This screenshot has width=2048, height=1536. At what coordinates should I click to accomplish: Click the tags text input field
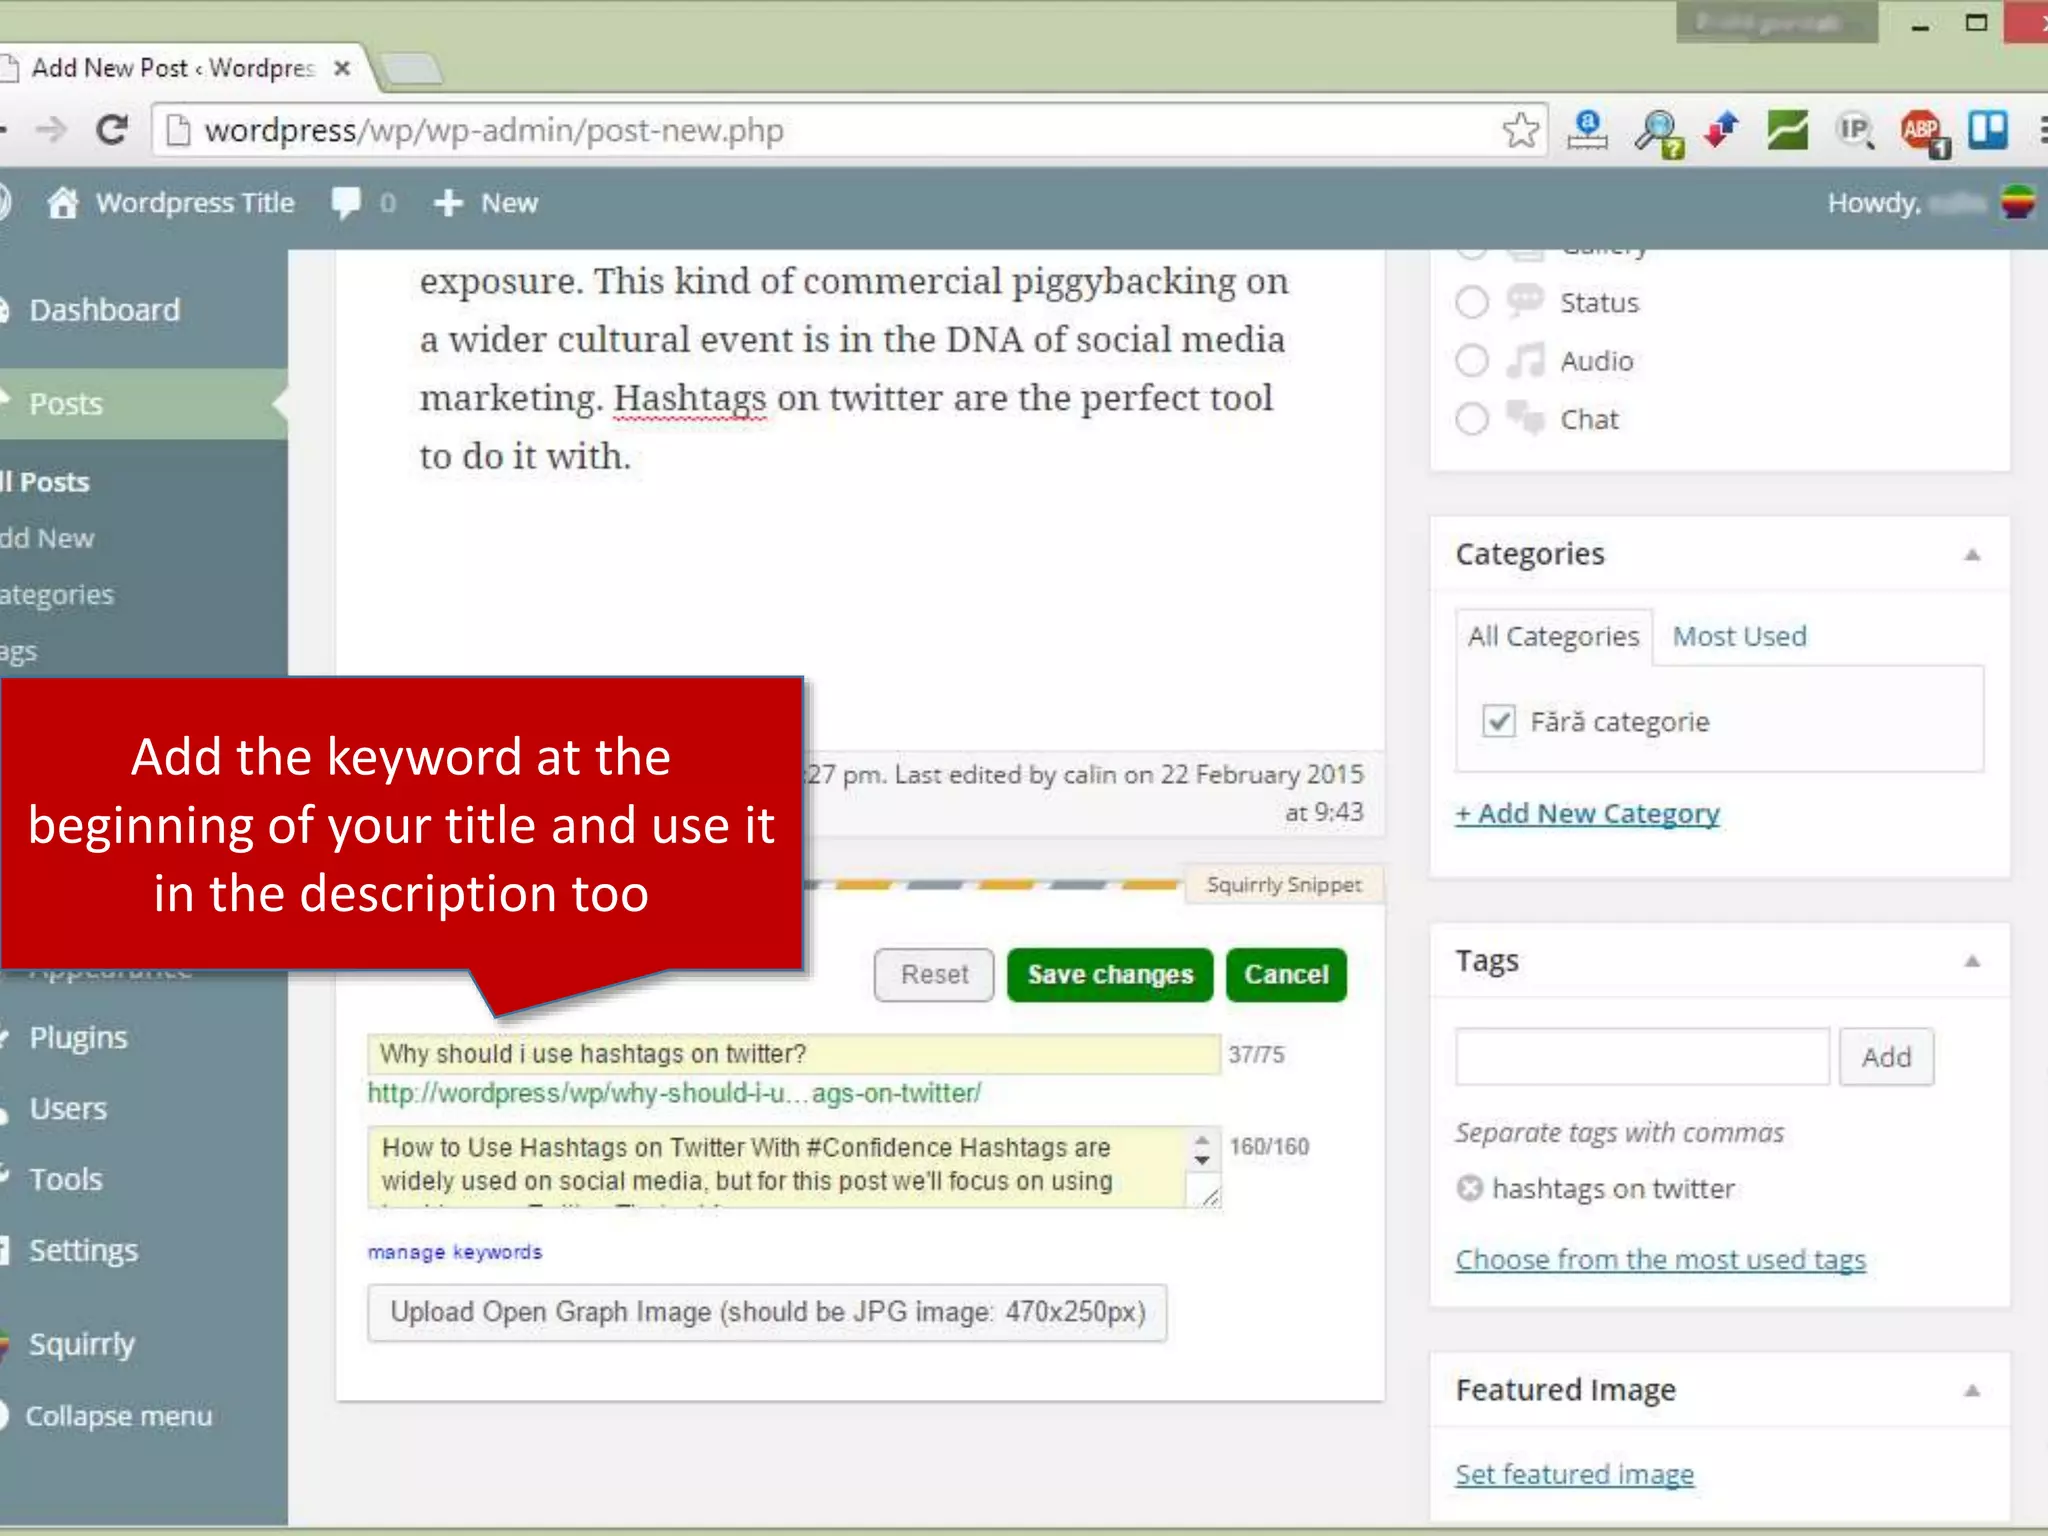1643,1057
